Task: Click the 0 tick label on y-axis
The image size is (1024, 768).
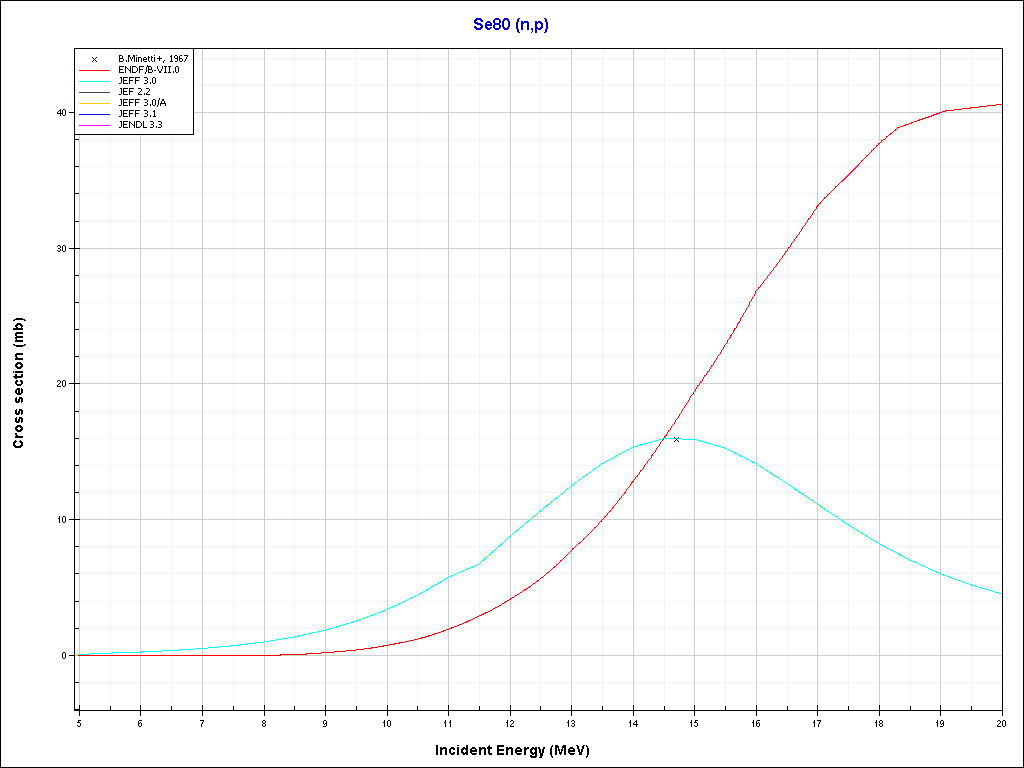Action: 64,656
